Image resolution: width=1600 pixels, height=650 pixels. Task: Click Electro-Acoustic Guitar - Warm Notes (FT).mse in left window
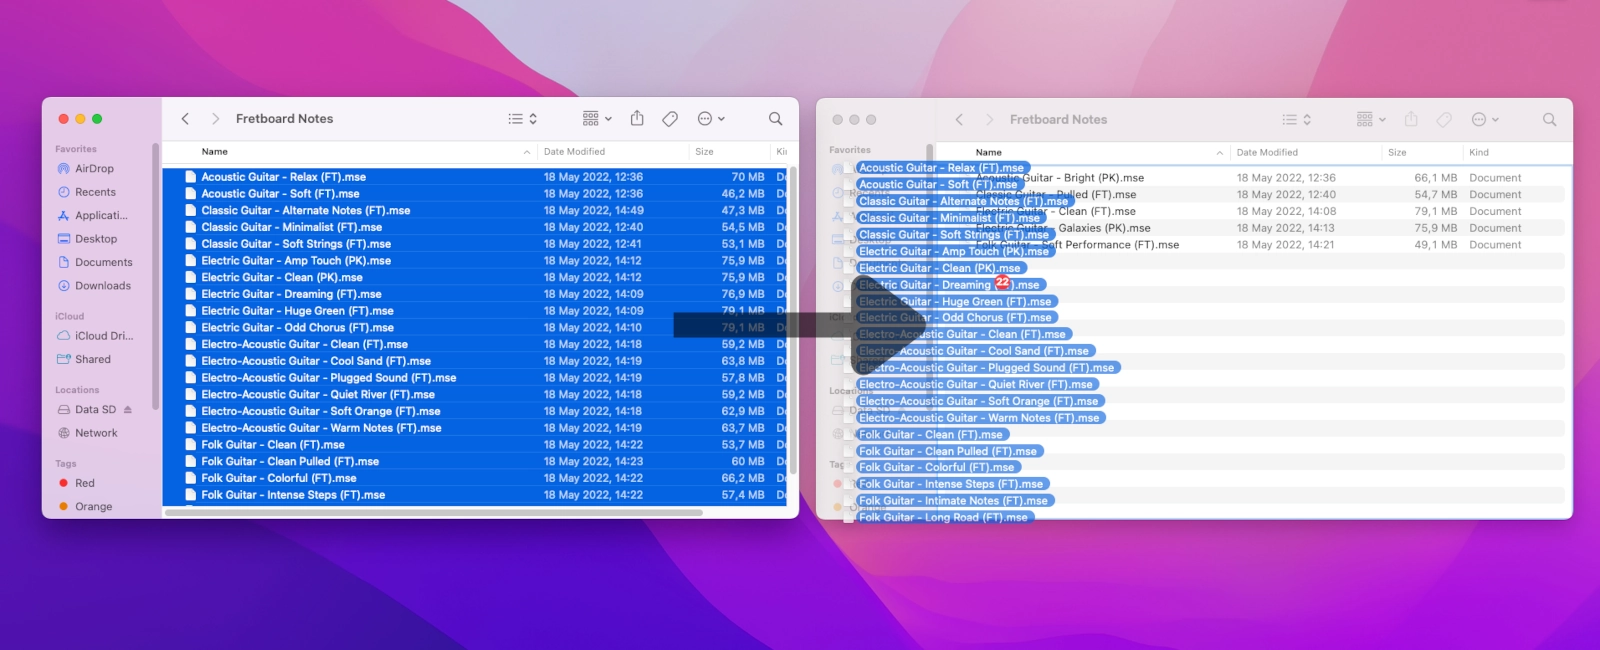tap(321, 428)
